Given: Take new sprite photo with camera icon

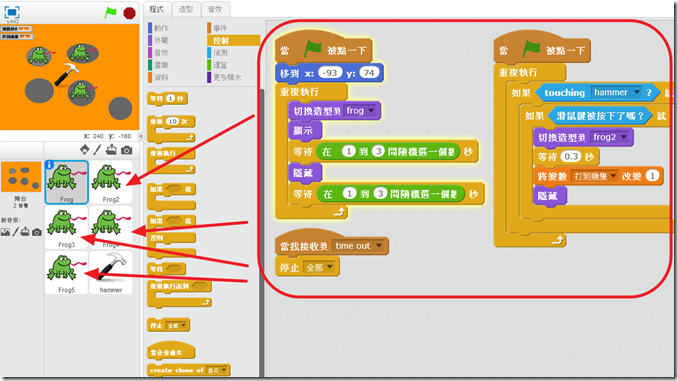Looking at the screenshot, I should pyautogui.click(x=127, y=150).
